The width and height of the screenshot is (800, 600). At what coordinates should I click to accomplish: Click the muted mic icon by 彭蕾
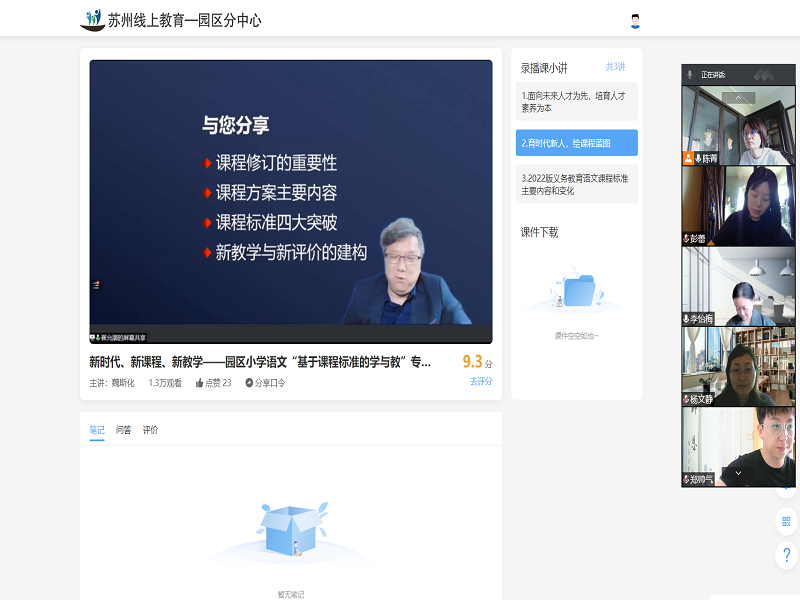(x=686, y=238)
